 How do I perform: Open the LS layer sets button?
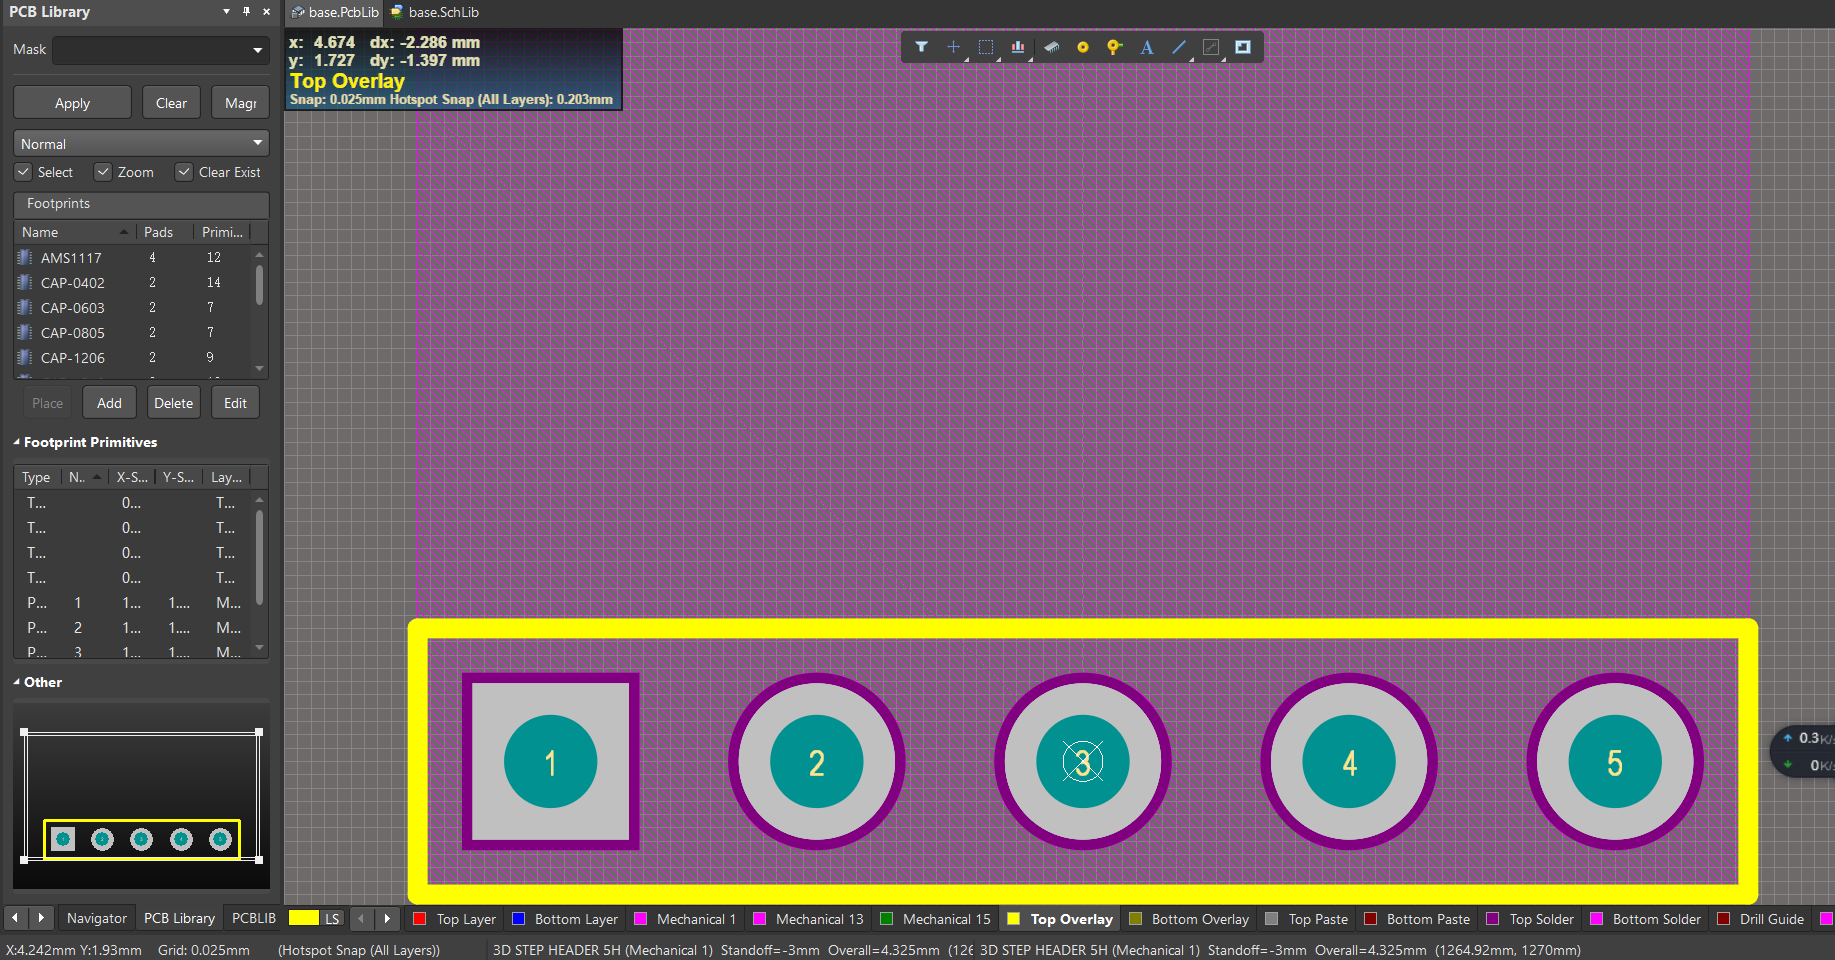pos(332,918)
